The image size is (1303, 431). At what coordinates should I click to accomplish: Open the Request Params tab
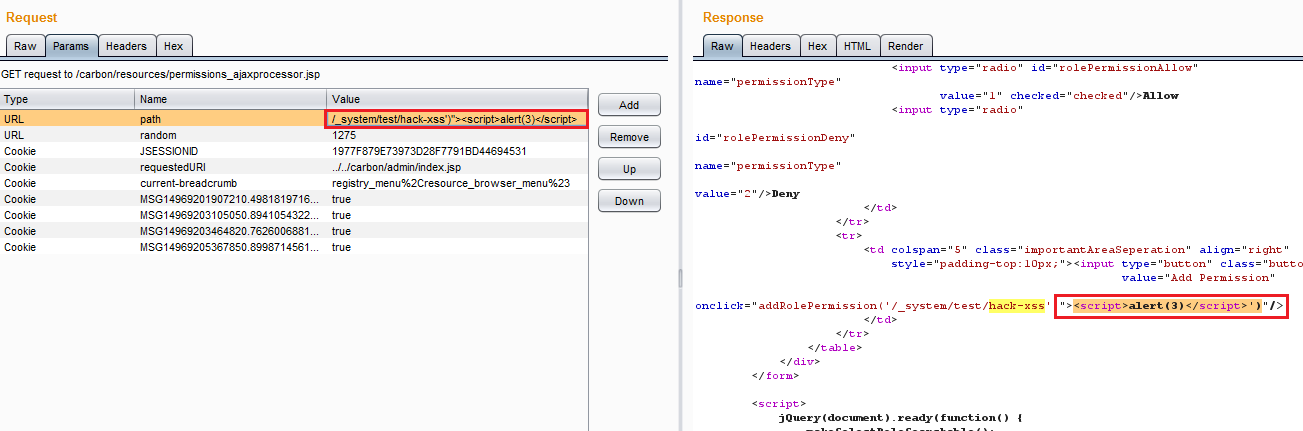tap(71, 46)
